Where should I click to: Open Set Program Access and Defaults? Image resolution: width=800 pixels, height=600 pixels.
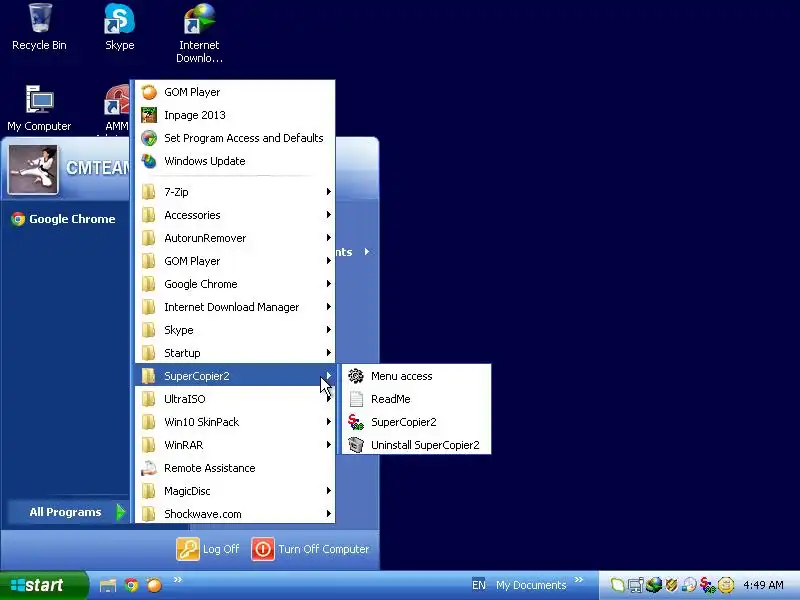235,138
